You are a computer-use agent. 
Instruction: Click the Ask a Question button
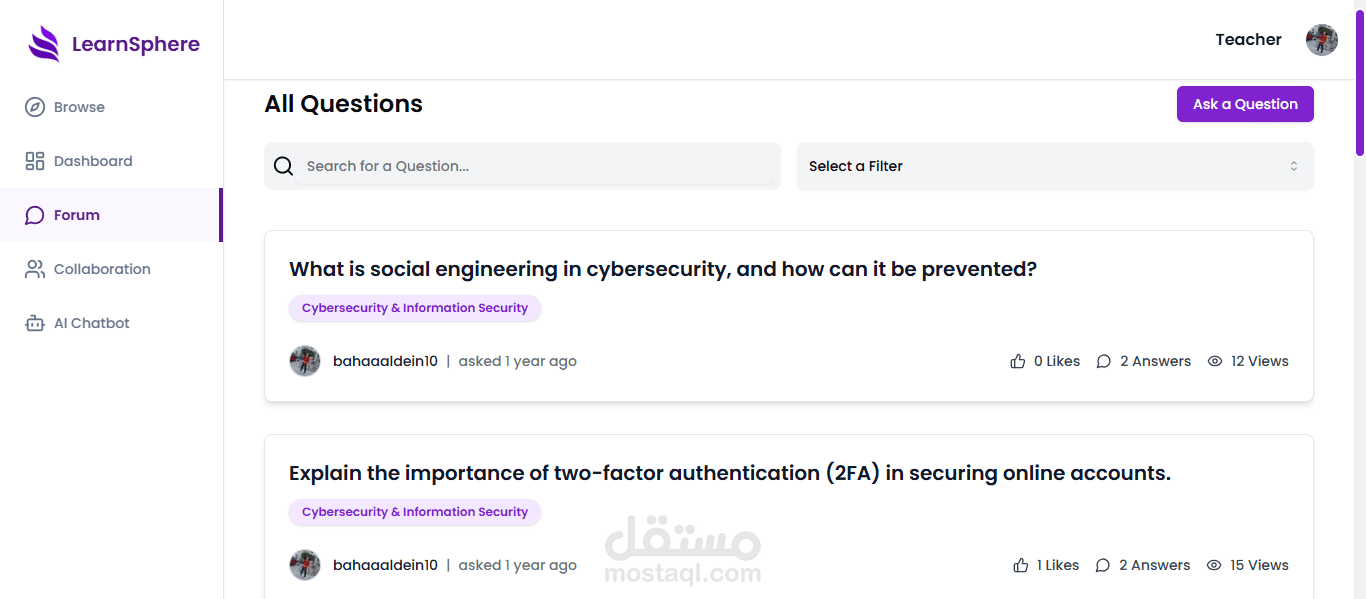click(x=1245, y=104)
